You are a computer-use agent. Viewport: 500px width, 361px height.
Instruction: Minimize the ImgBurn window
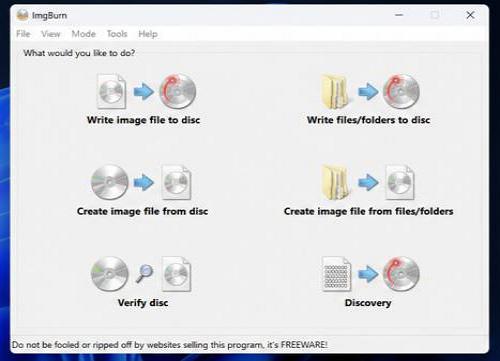point(399,15)
